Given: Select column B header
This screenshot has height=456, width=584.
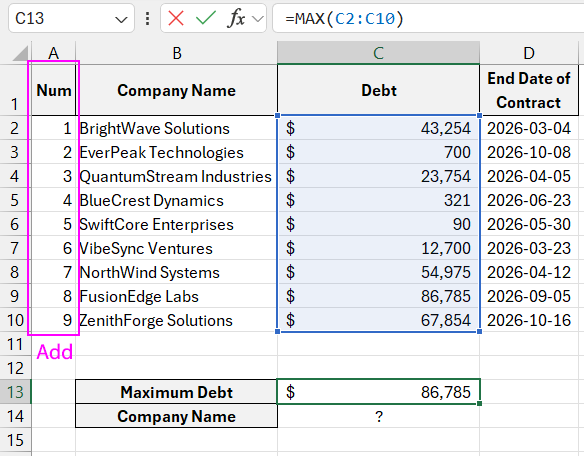Looking at the screenshot, I should 177,53.
